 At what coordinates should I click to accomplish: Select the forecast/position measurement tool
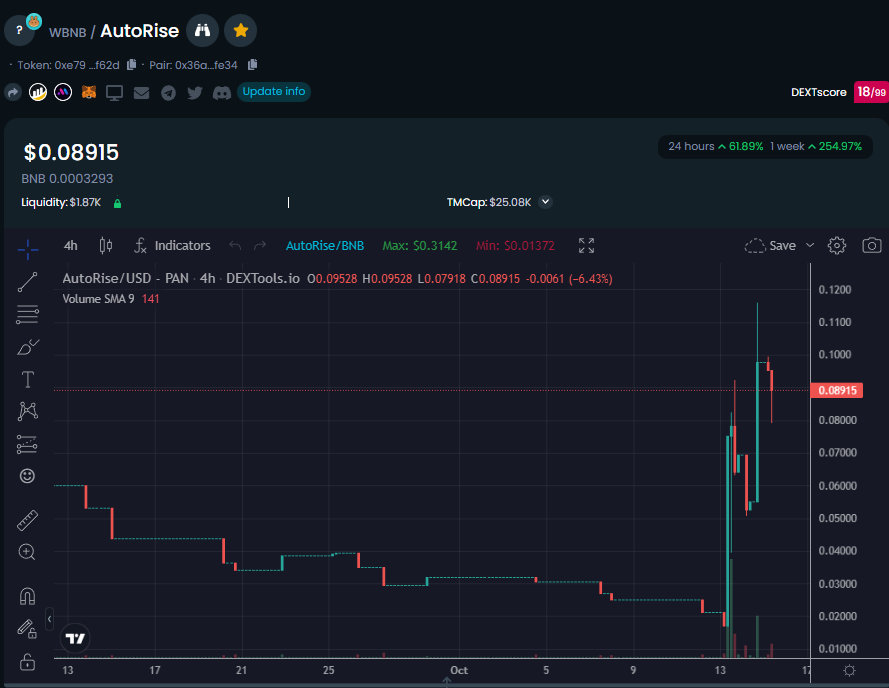tap(27, 444)
